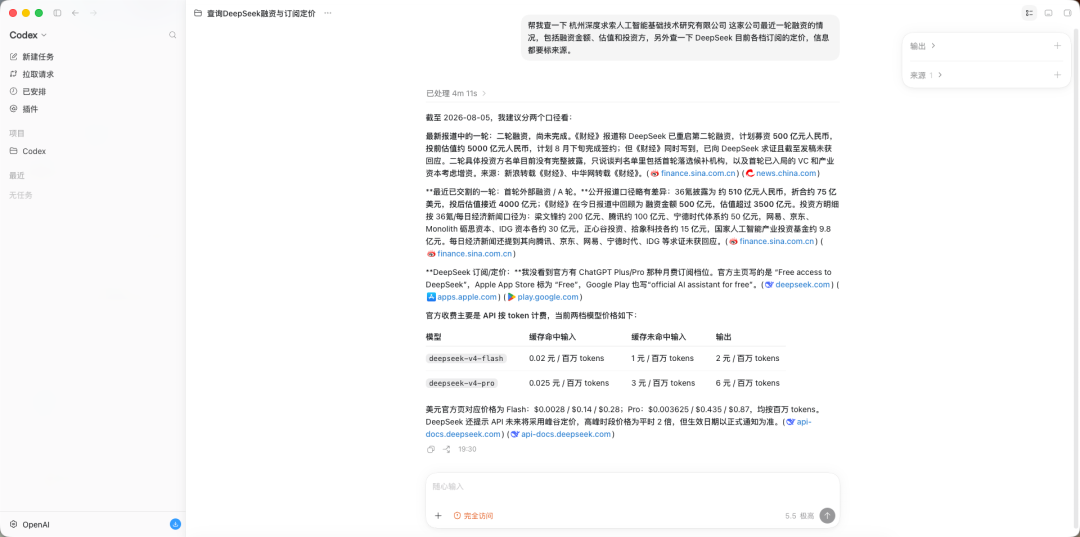
Task: Expand the 输出 section chevron
Action: point(933,45)
